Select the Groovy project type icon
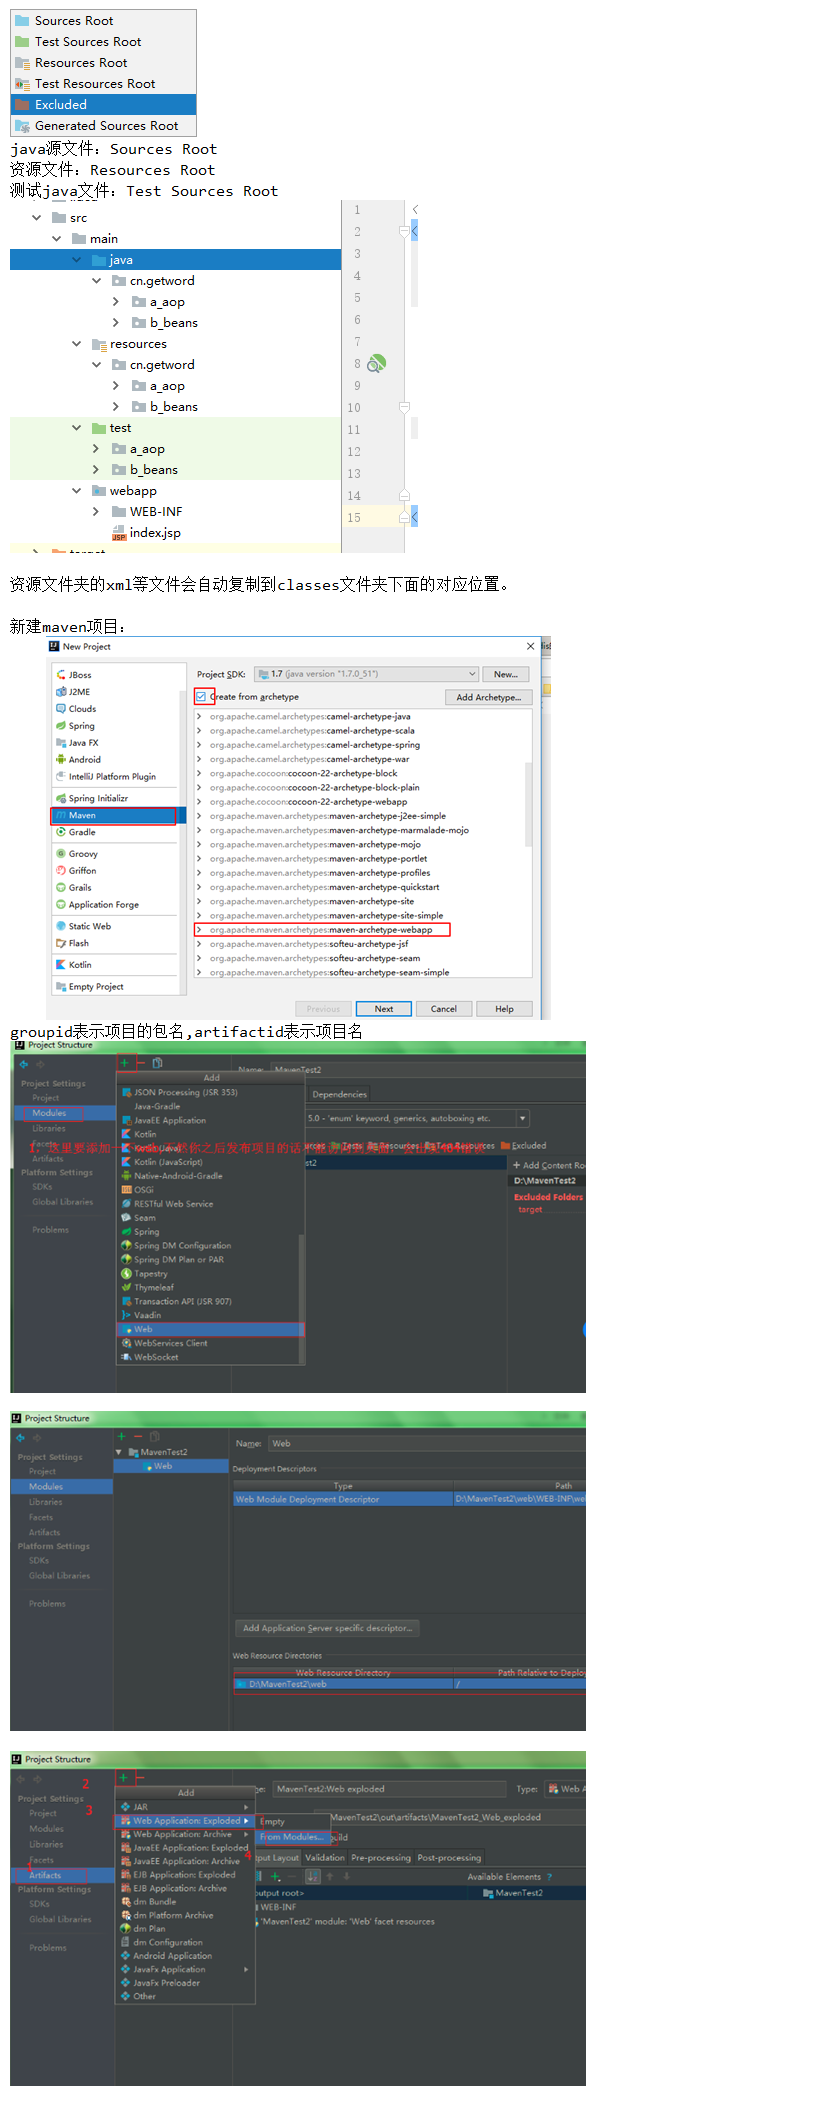The image size is (813, 2116). [61, 854]
